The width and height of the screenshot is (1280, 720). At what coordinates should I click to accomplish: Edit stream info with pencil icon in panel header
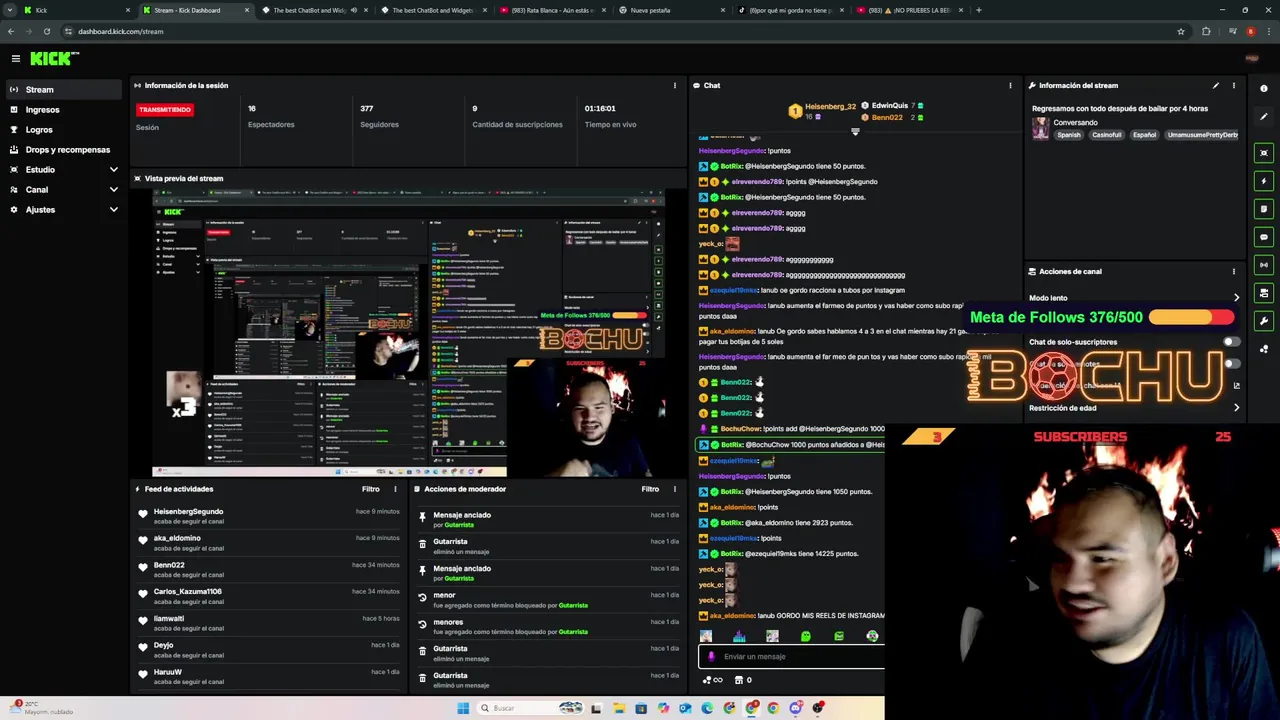click(1216, 86)
